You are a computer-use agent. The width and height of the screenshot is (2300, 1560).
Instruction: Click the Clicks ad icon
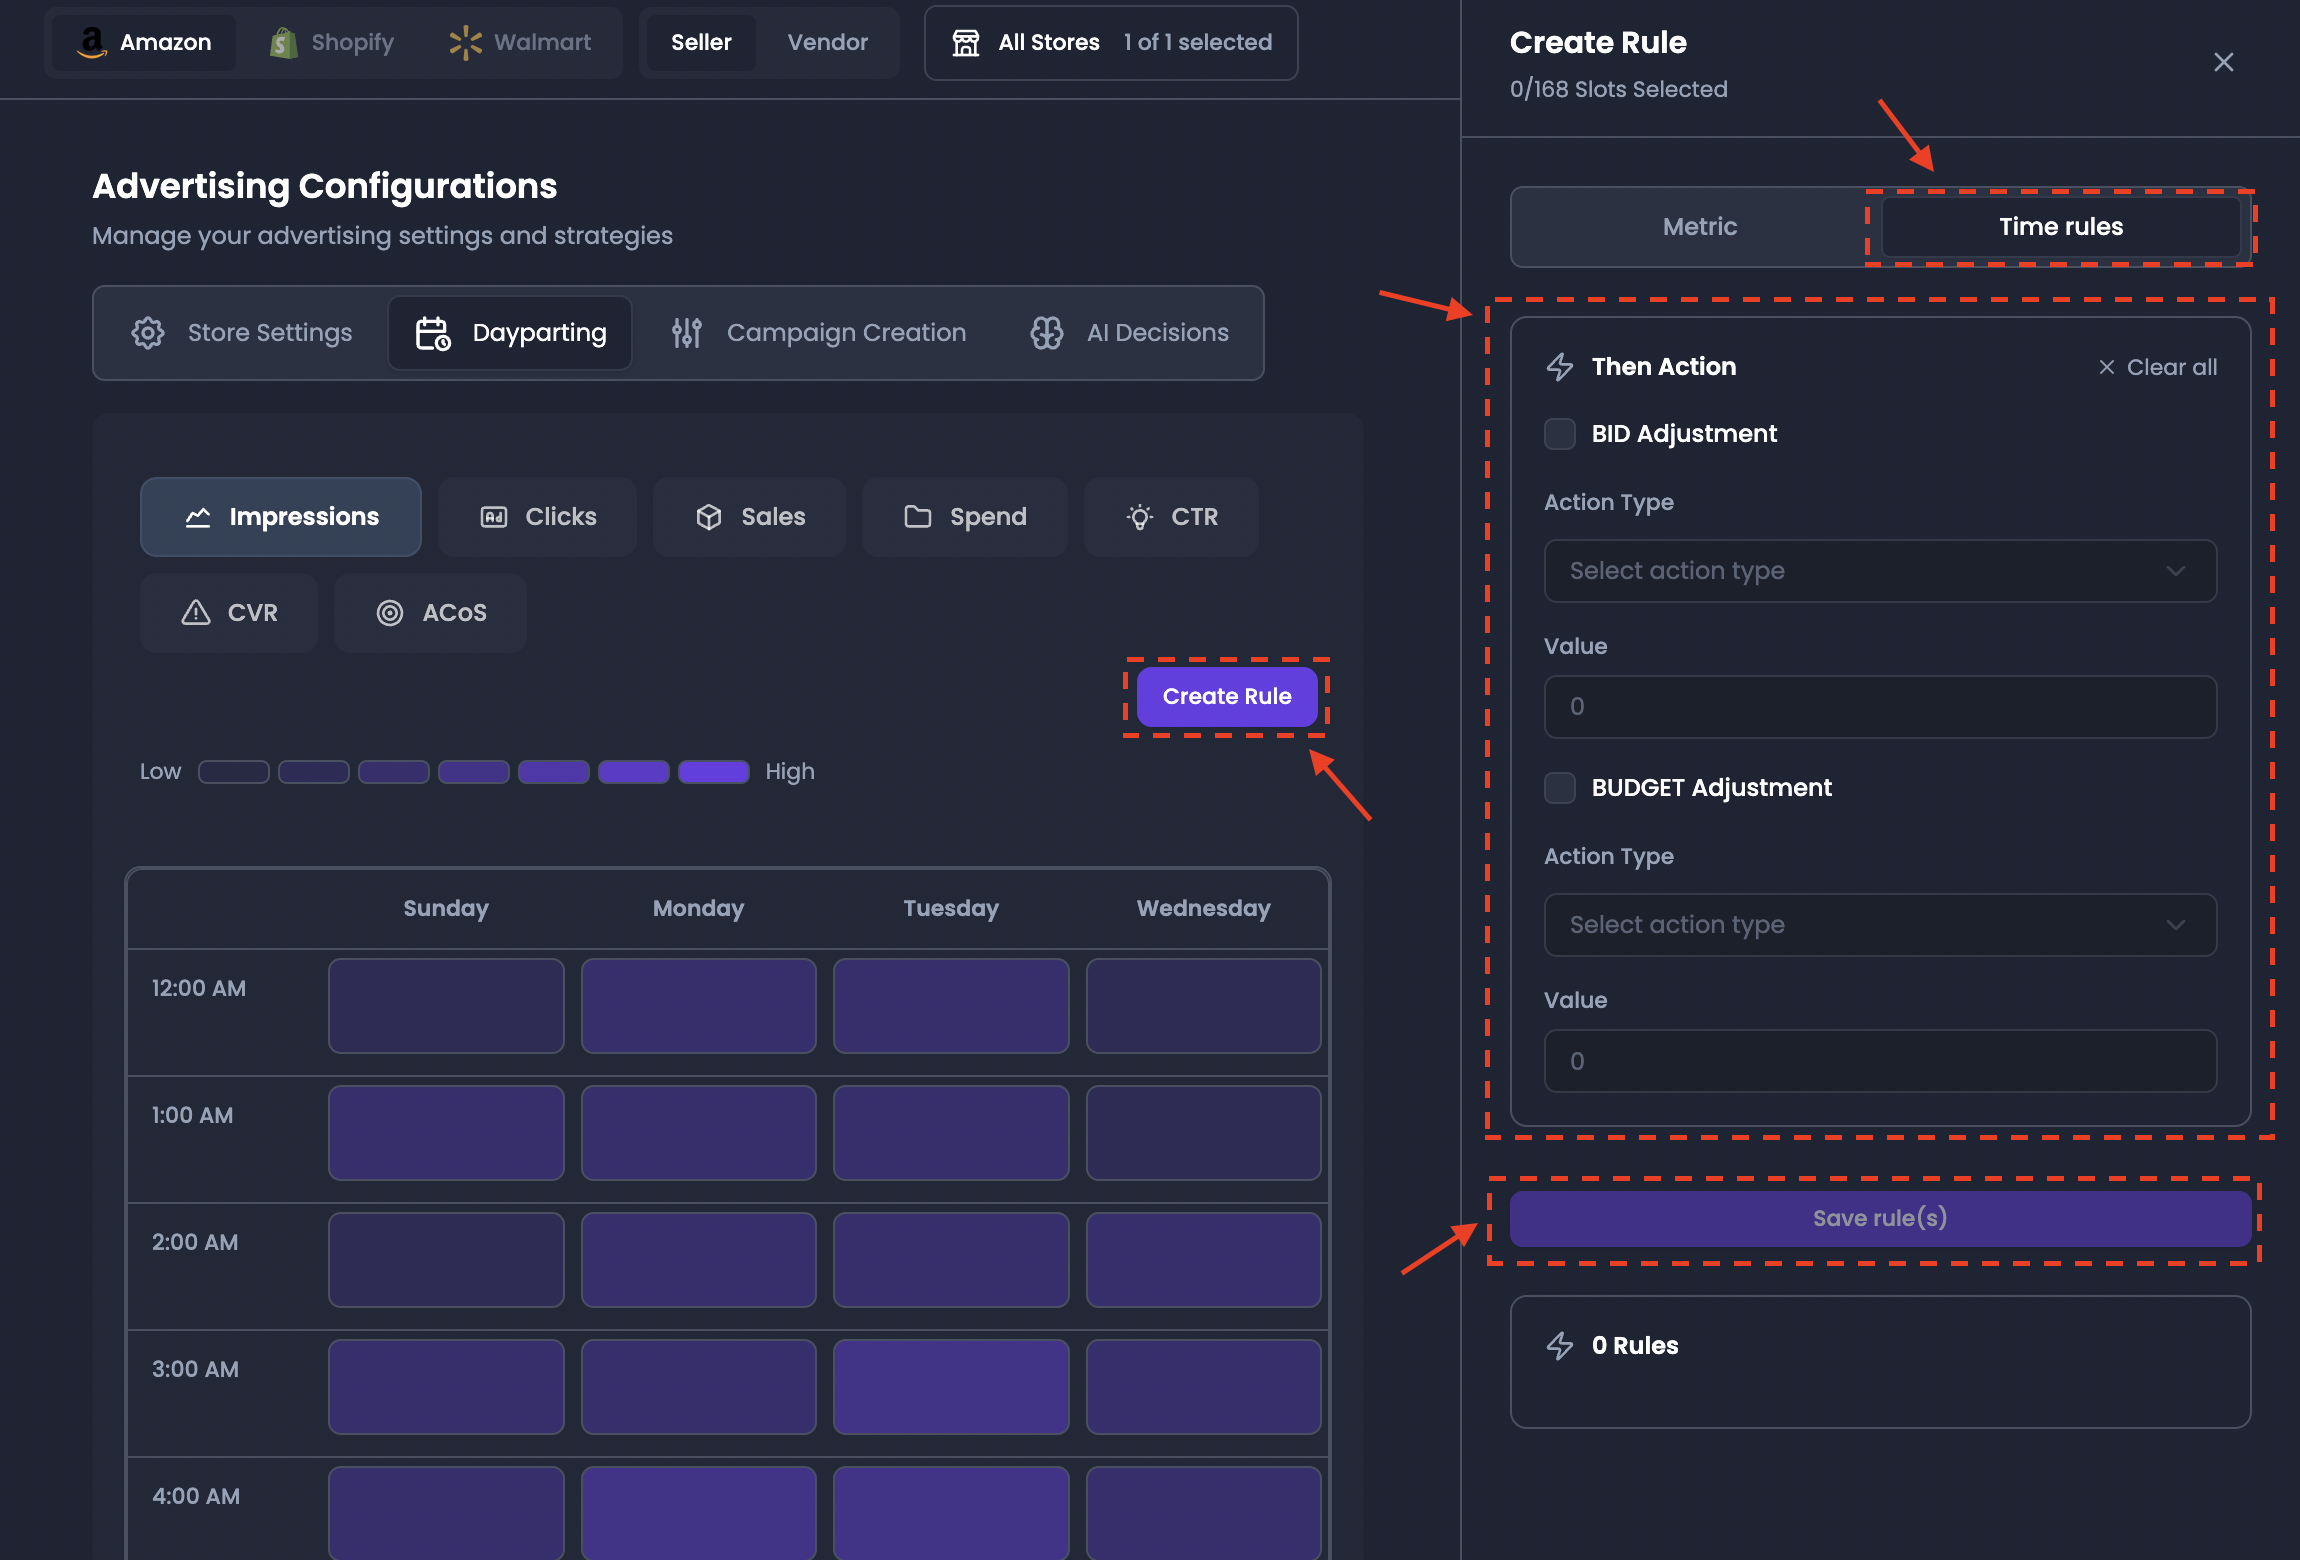pos(494,517)
